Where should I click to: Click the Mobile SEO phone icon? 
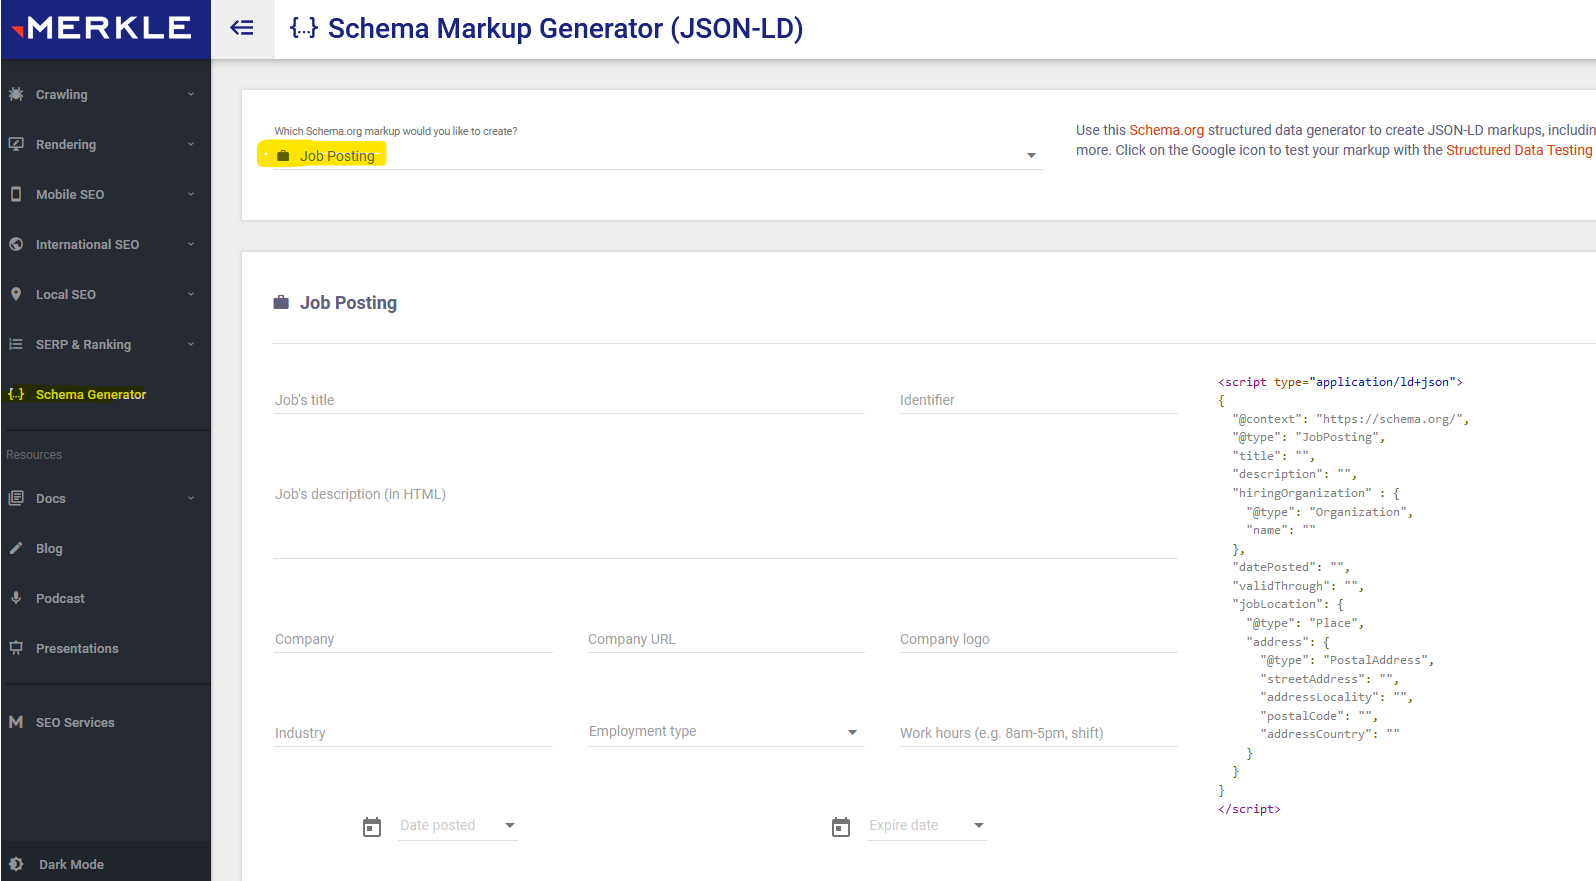pyautogui.click(x=16, y=194)
